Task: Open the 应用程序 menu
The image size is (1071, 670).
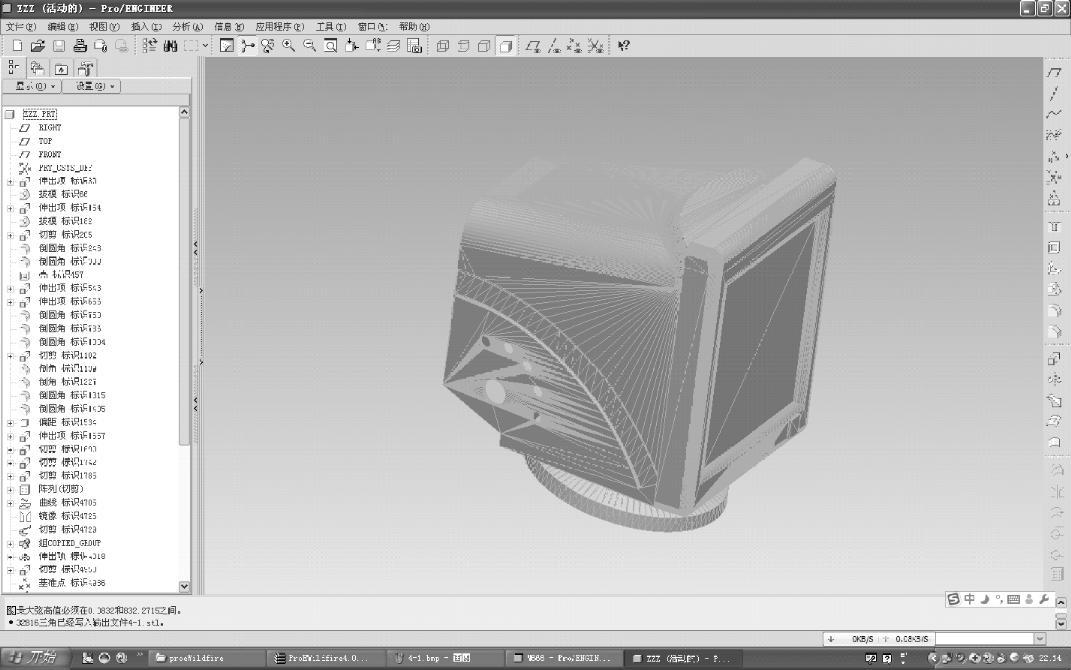Action: tap(279, 27)
